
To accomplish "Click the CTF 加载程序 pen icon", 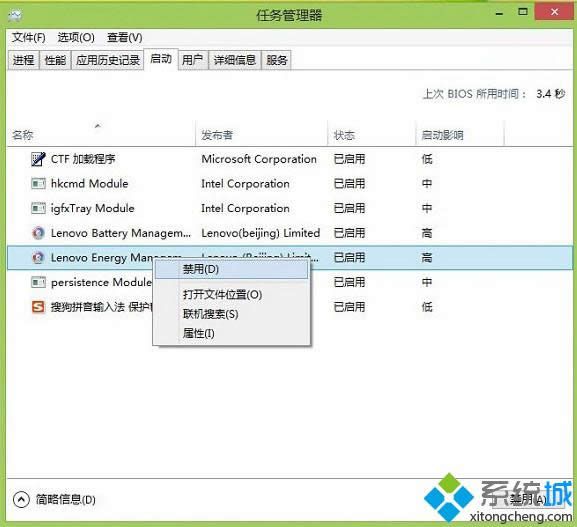I will tap(38, 159).
